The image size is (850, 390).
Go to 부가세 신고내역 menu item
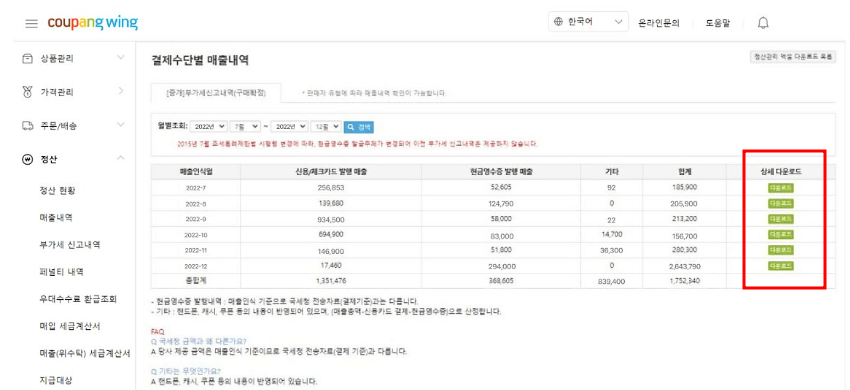coord(69,245)
